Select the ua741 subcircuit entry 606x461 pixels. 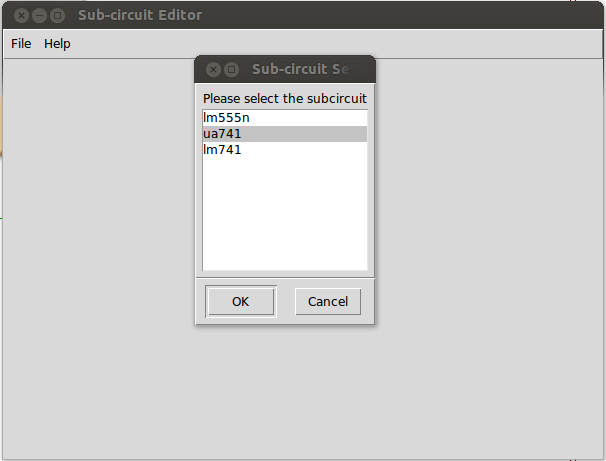285,134
